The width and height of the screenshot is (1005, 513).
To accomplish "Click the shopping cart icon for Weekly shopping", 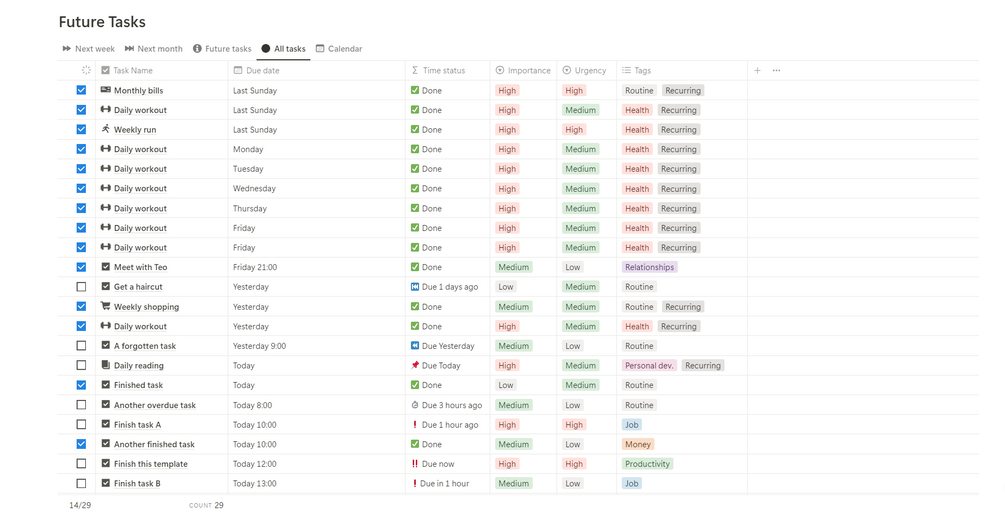I will tap(106, 306).
